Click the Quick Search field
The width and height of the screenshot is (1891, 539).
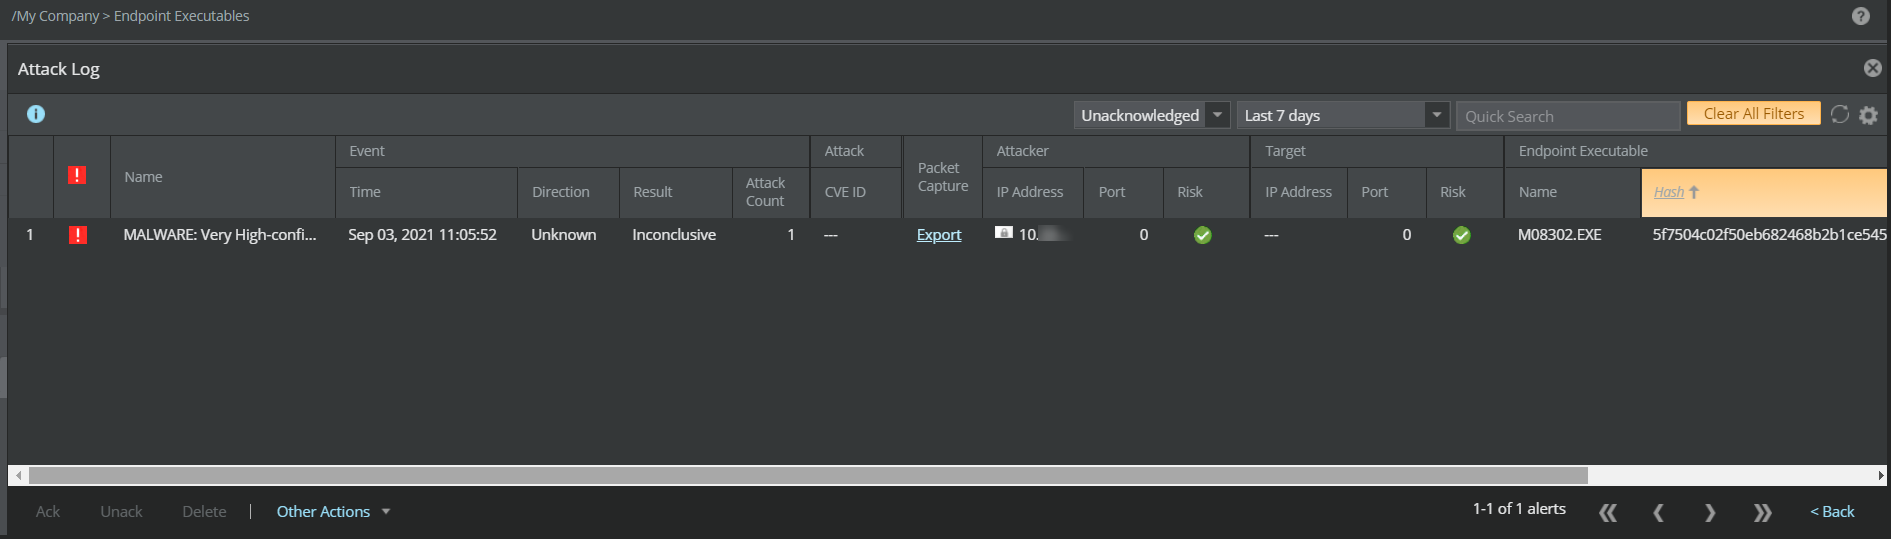click(x=1568, y=116)
